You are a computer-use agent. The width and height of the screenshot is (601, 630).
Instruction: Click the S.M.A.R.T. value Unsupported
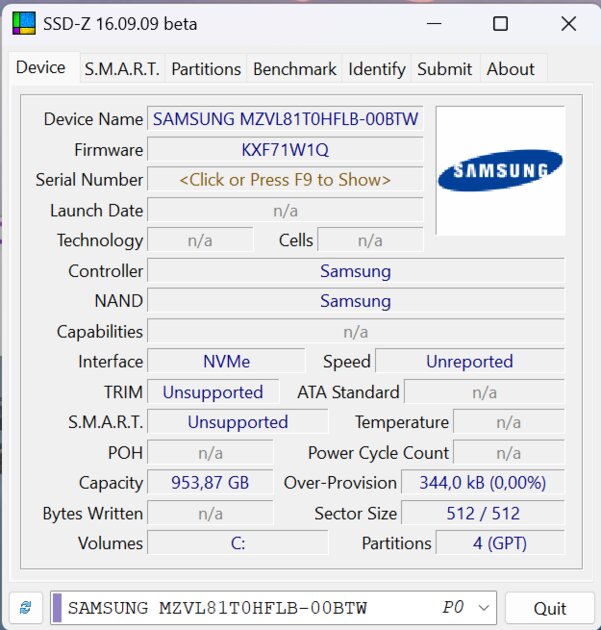coord(238,422)
